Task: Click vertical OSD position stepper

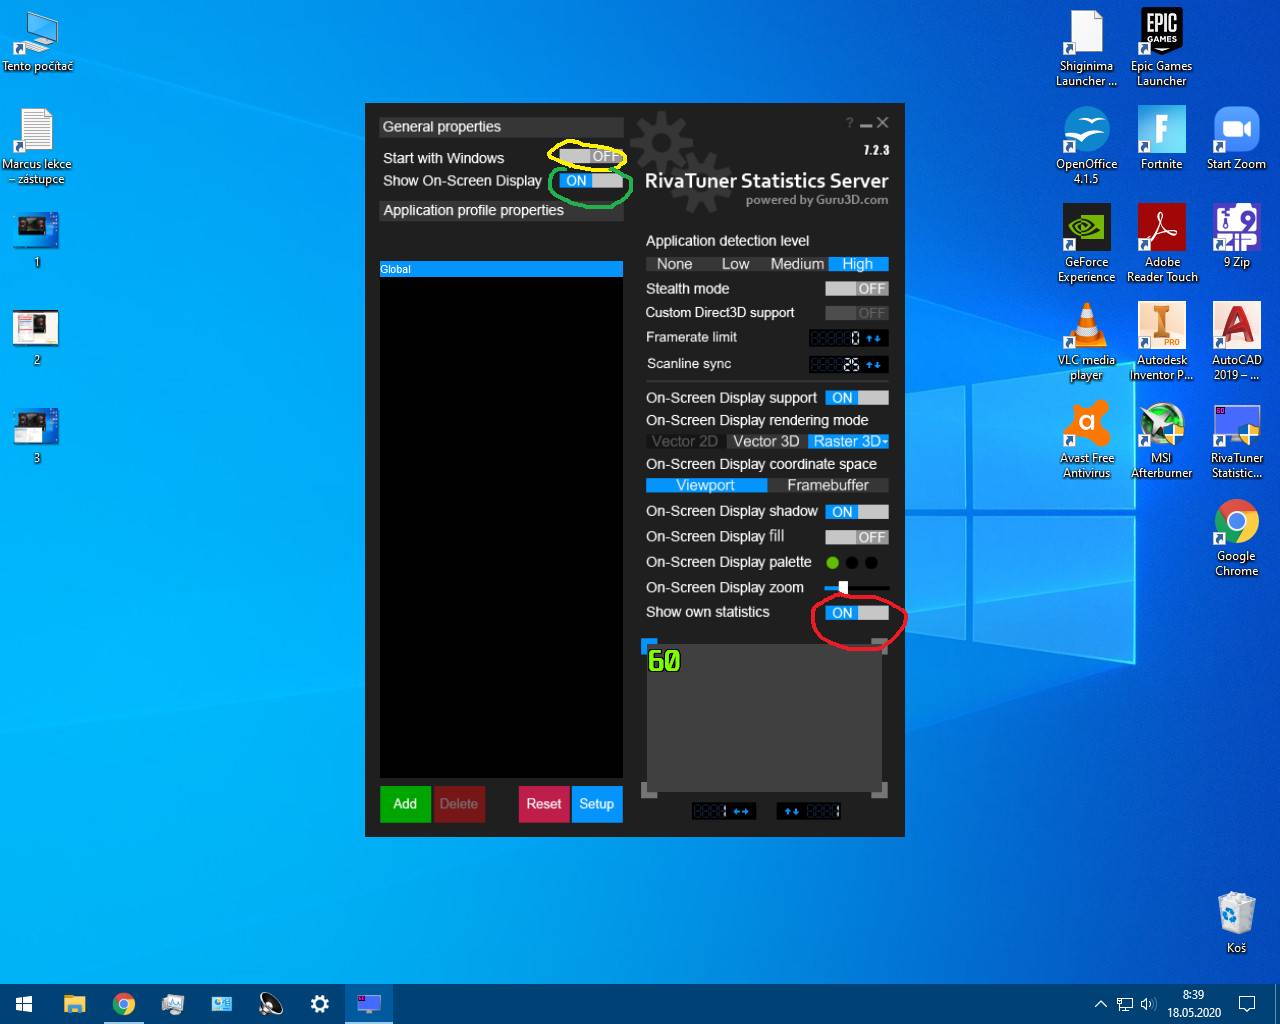Action: point(791,811)
